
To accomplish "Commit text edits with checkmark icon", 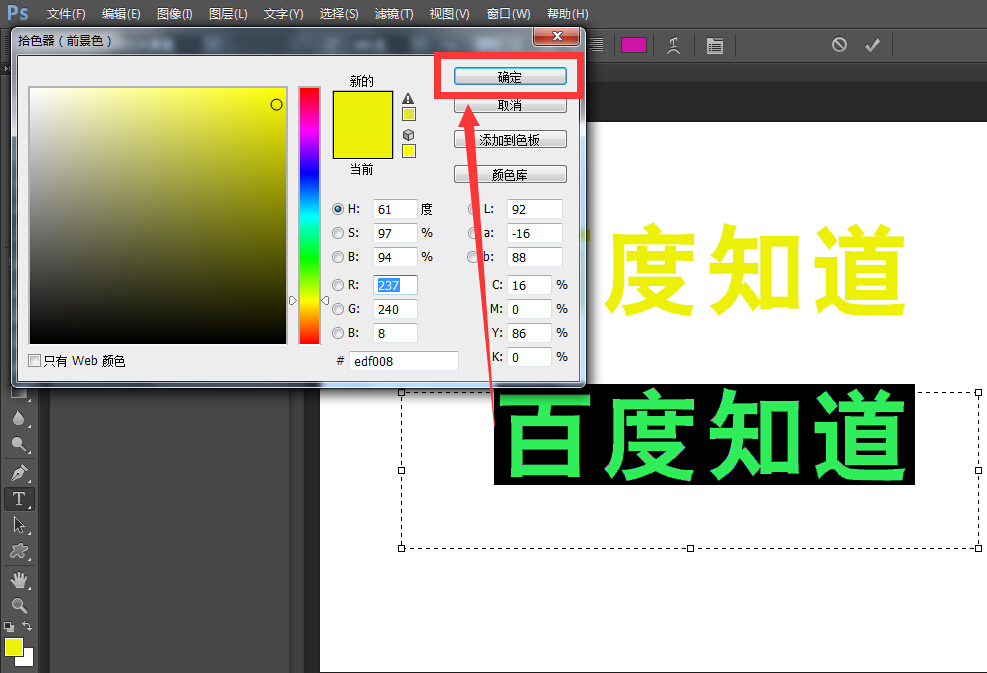I will click(872, 45).
